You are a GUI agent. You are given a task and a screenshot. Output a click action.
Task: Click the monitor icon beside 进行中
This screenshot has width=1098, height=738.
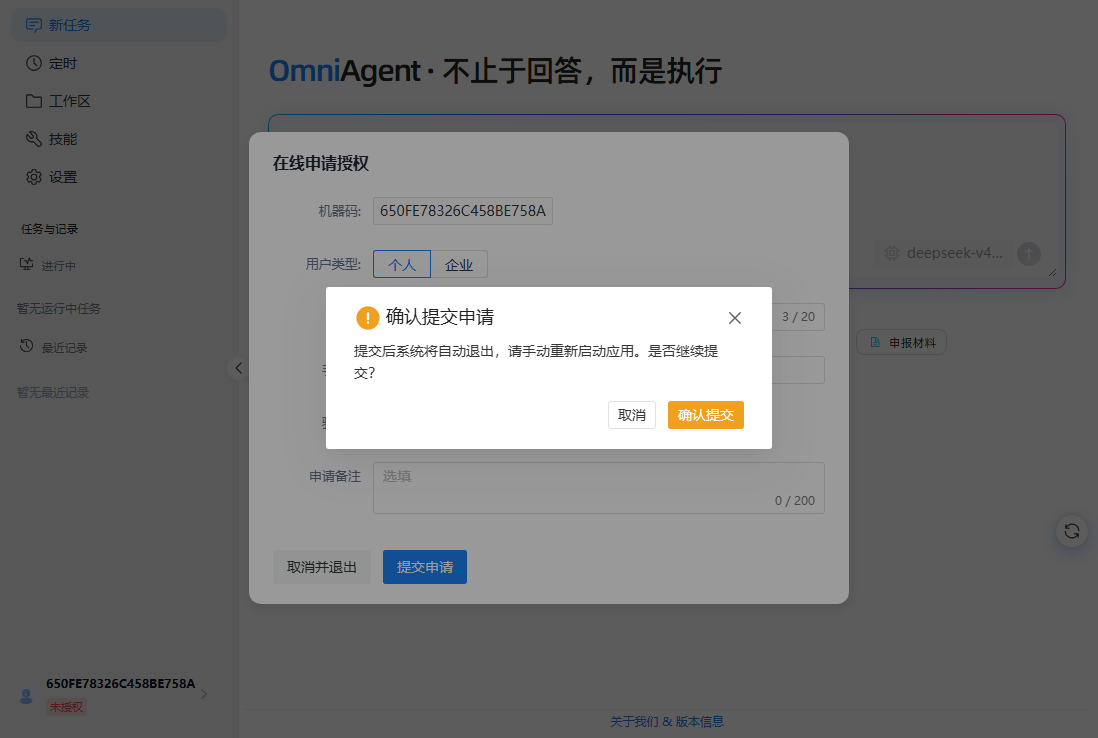(x=27, y=264)
